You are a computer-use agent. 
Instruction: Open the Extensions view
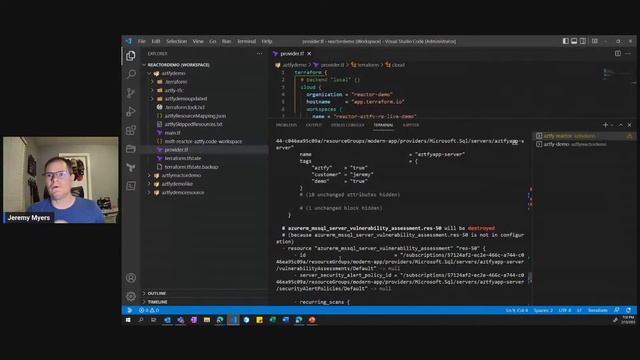click(x=131, y=130)
